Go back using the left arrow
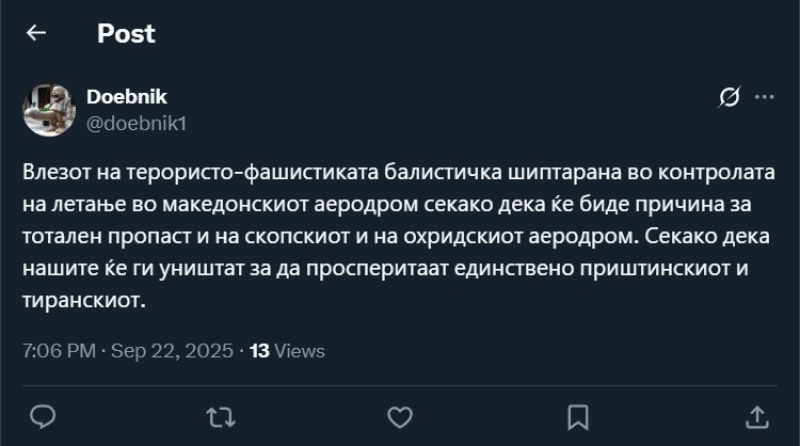This screenshot has height=446, width=800. coord(37,34)
